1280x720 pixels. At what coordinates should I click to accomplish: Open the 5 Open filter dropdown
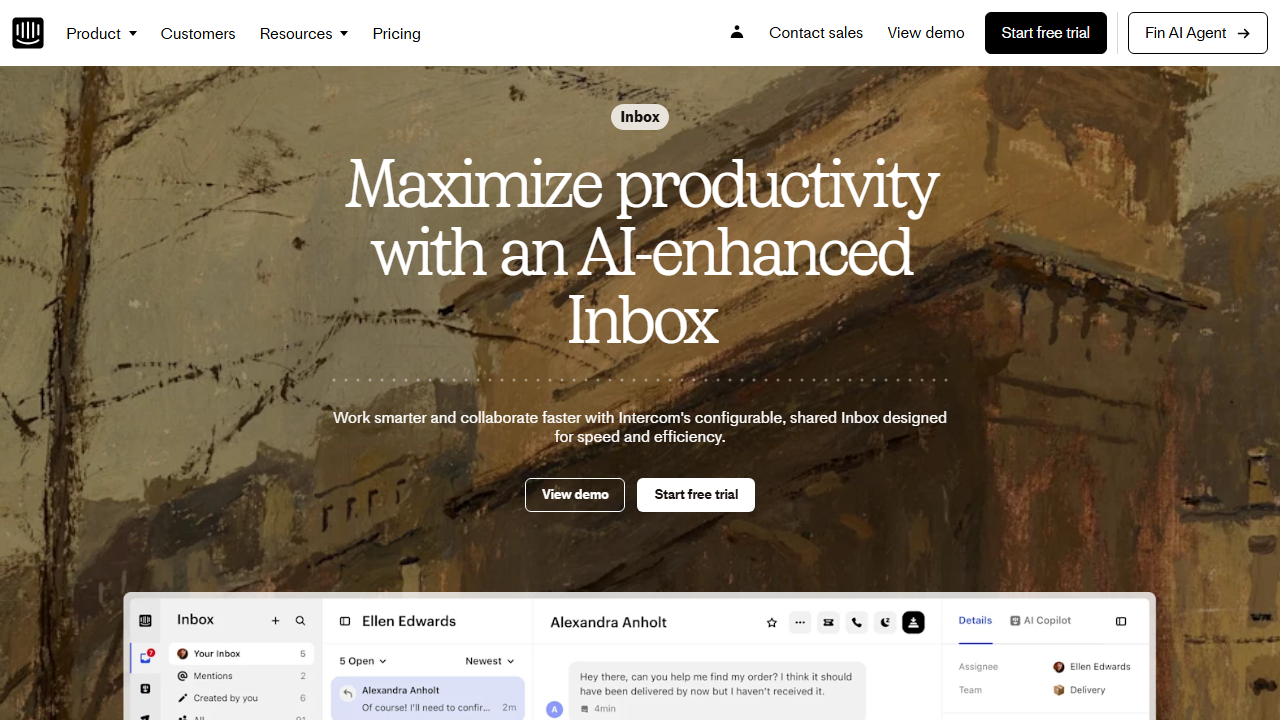tap(362, 660)
